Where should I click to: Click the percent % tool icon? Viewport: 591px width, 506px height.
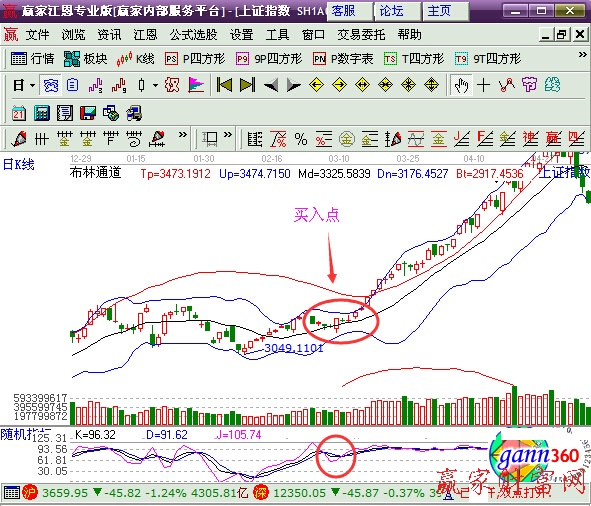(x=300, y=139)
